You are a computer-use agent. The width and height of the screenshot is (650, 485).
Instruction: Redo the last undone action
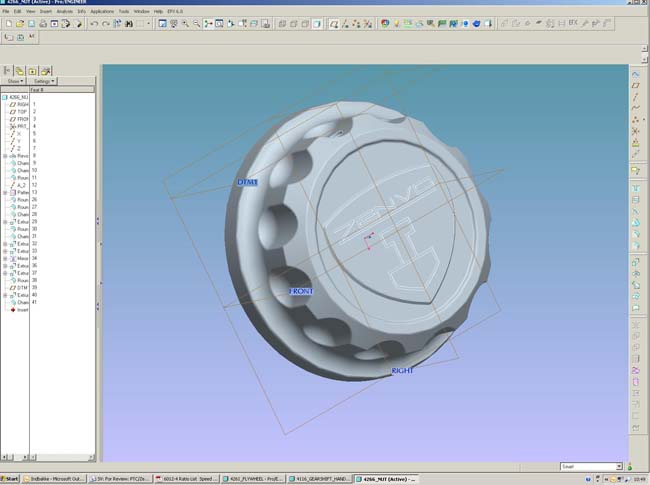click(106, 24)
